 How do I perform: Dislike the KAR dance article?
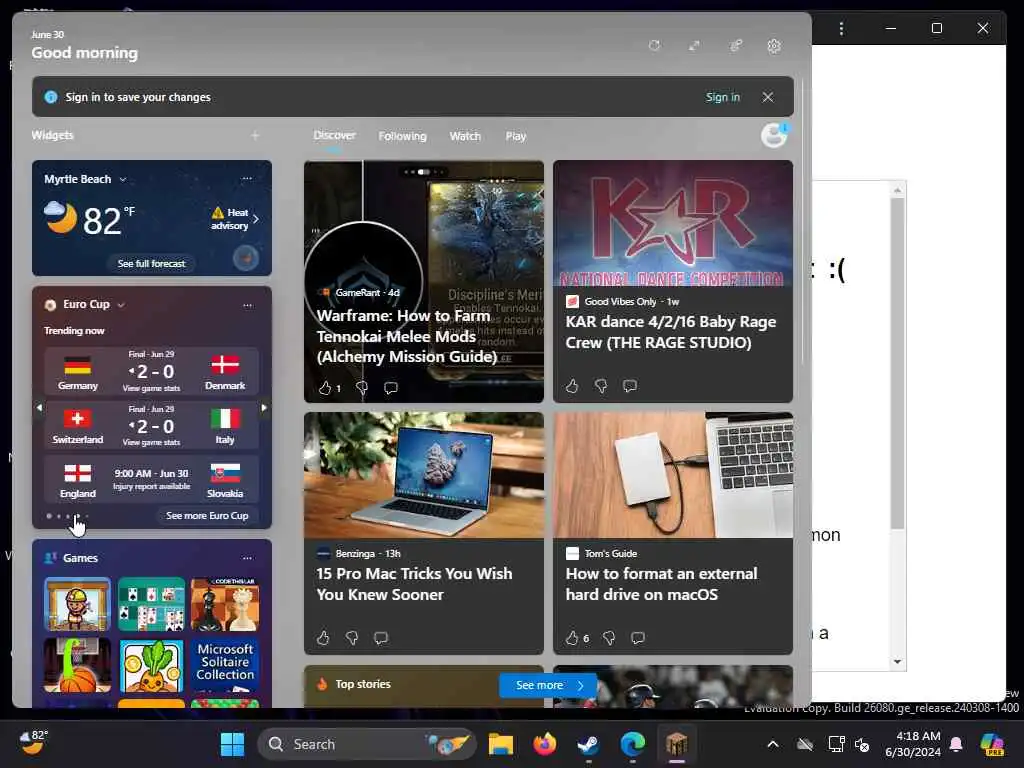click(x=601, y=386)
